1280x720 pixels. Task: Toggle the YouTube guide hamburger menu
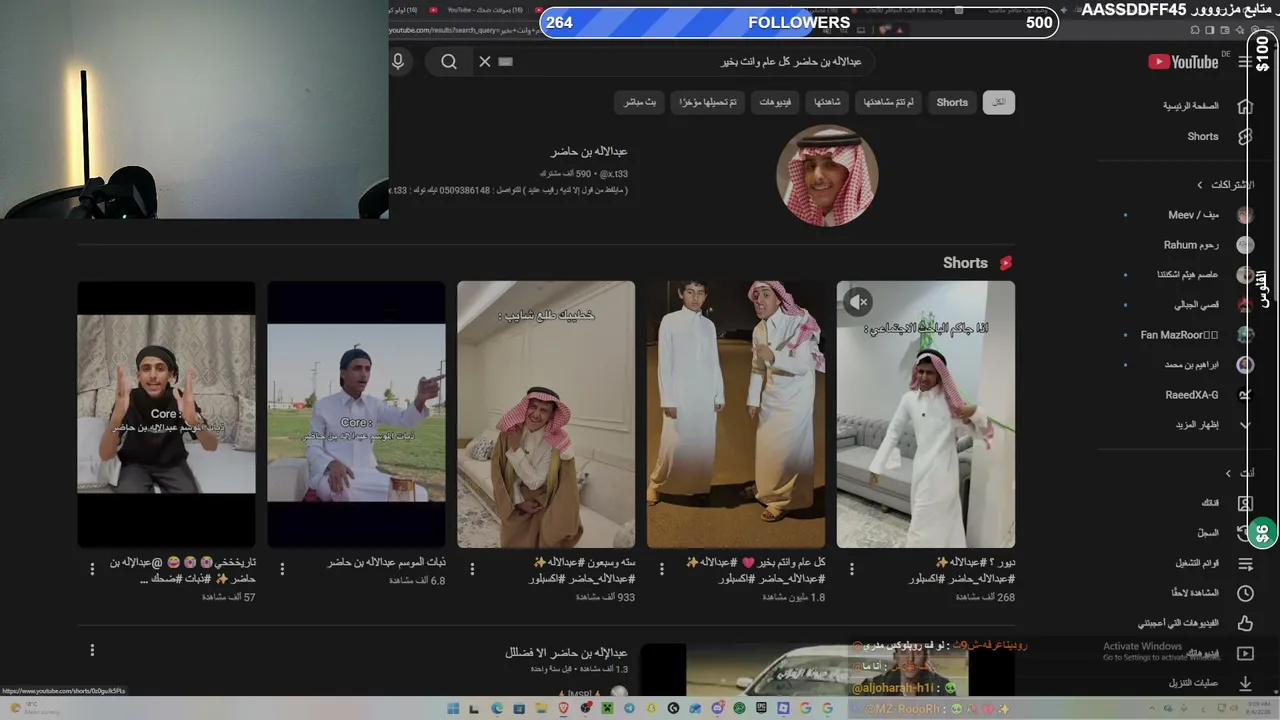click(x=1245, y=62)
